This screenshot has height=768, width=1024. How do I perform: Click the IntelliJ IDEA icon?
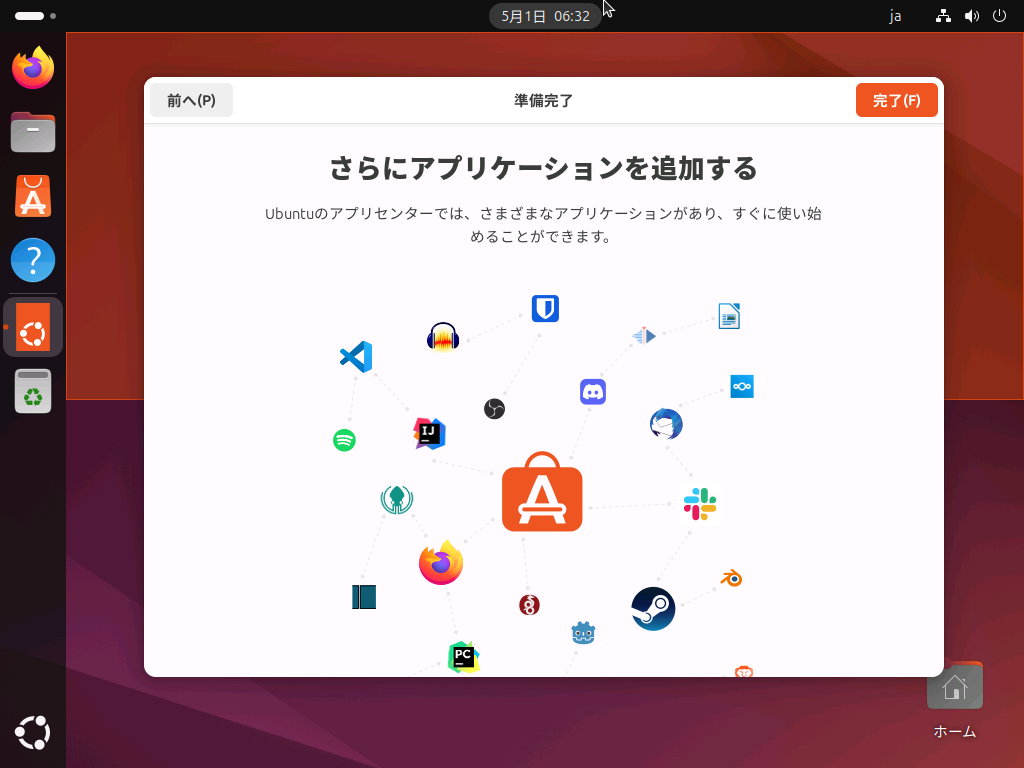point(429,434)
